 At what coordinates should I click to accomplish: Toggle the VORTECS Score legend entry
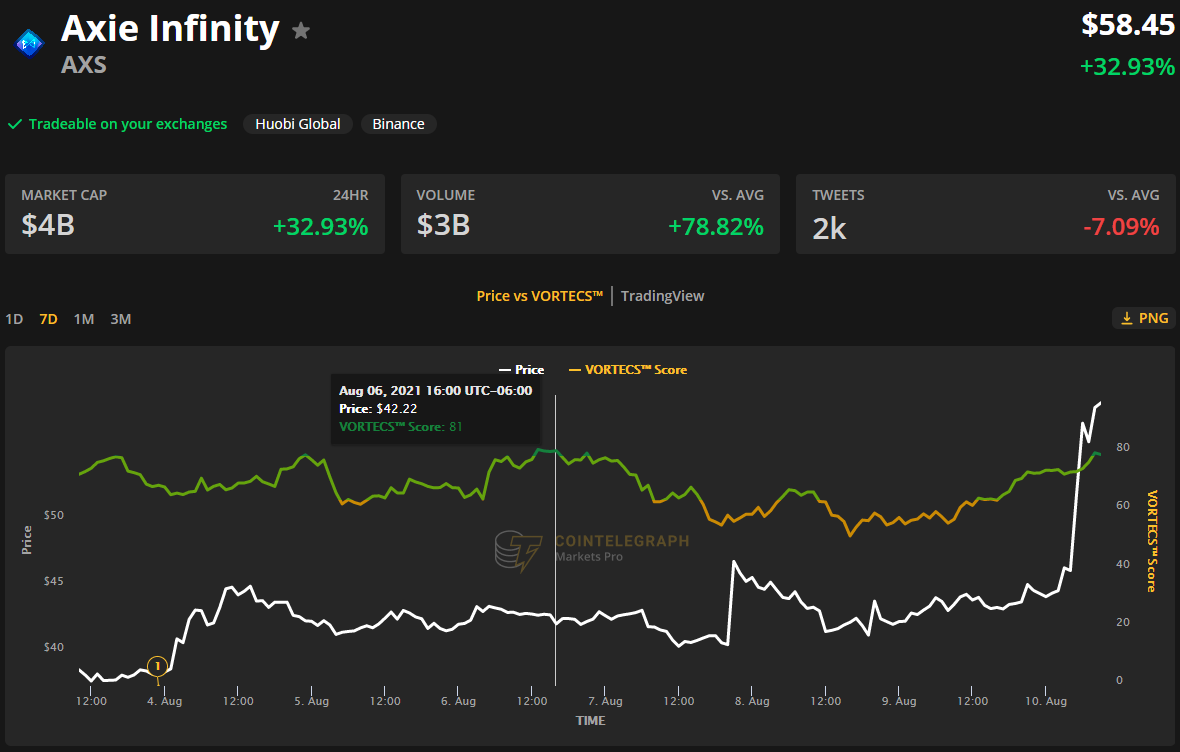(x=628, y=370)
